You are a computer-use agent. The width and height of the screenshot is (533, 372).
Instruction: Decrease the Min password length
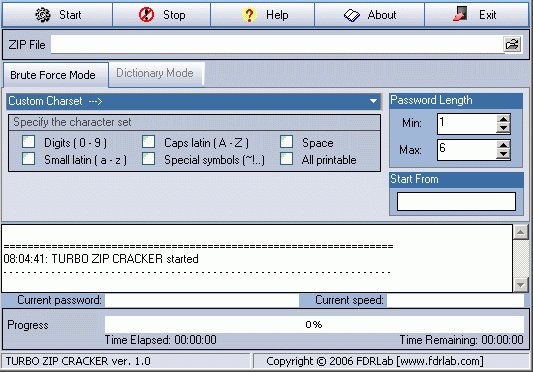tap(503, 128)
